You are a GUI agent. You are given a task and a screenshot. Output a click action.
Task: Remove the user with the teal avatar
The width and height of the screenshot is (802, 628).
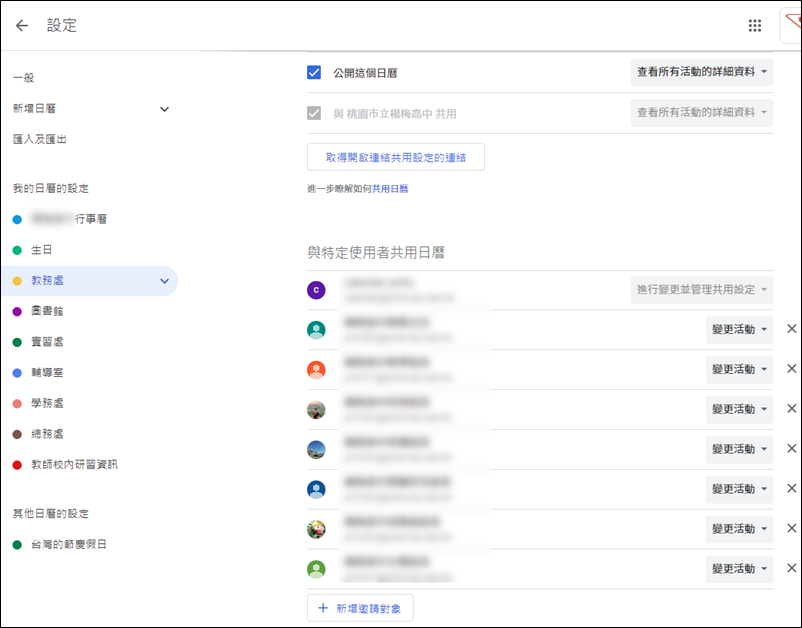(x=791, y=329)
